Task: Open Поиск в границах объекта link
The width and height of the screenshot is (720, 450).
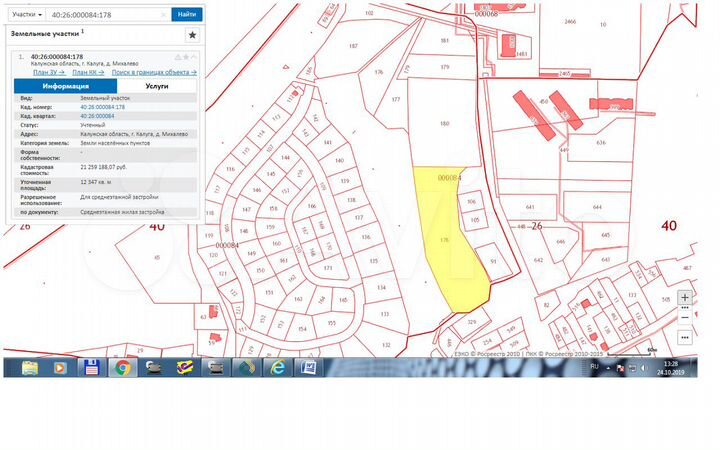Action: click(154, 72)
